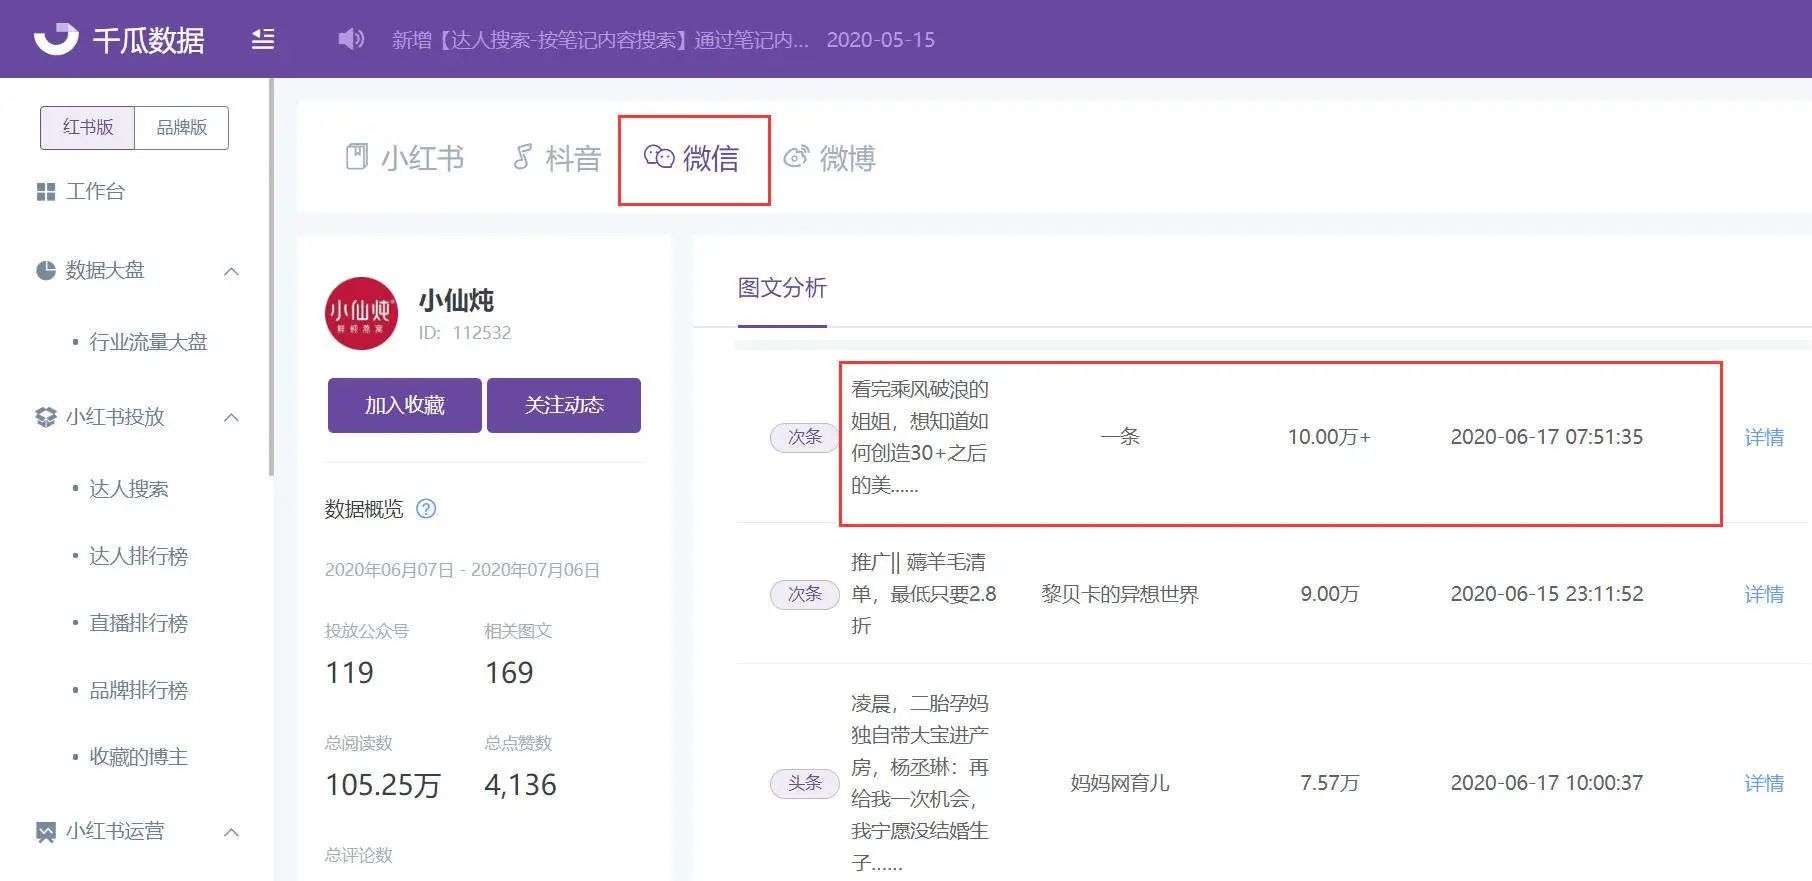Click the 总点赞数 value 4,136
Image resolution: width=1812 pixels, height=881 pixels.
click(520, 785)
